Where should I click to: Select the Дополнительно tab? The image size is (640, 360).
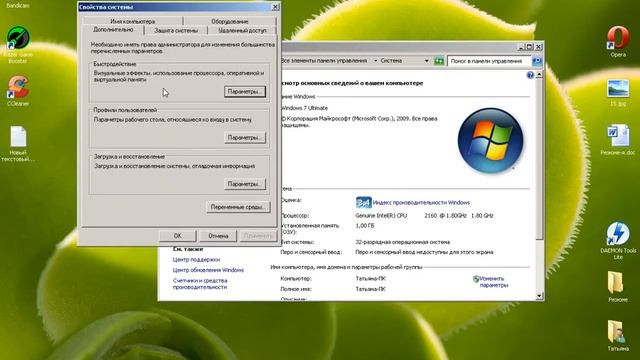click(113, 29)
